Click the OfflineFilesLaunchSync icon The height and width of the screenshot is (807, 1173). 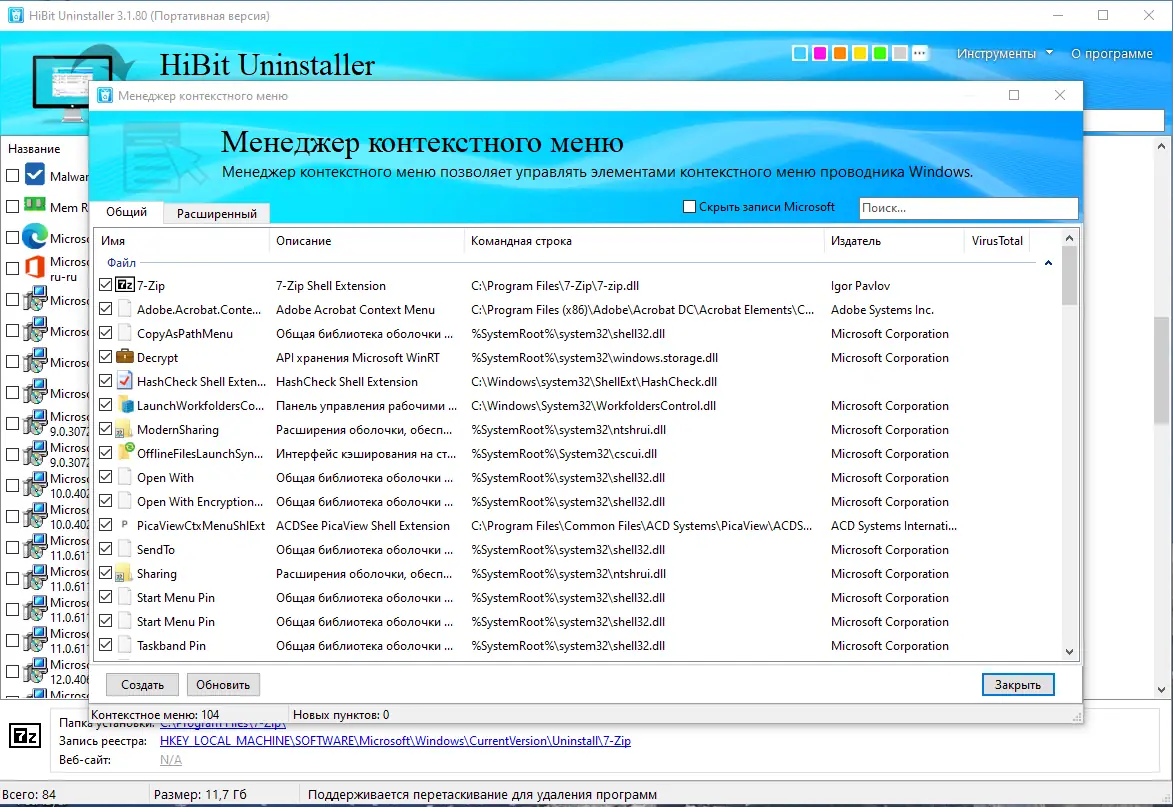click(x=125, y=452)
